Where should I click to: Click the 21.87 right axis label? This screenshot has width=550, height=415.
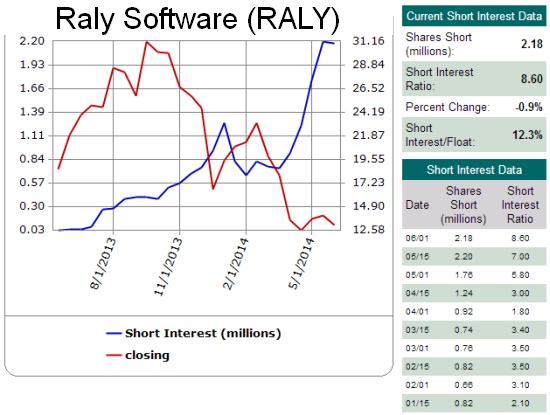pyautogui.click(x=369, y=135)
